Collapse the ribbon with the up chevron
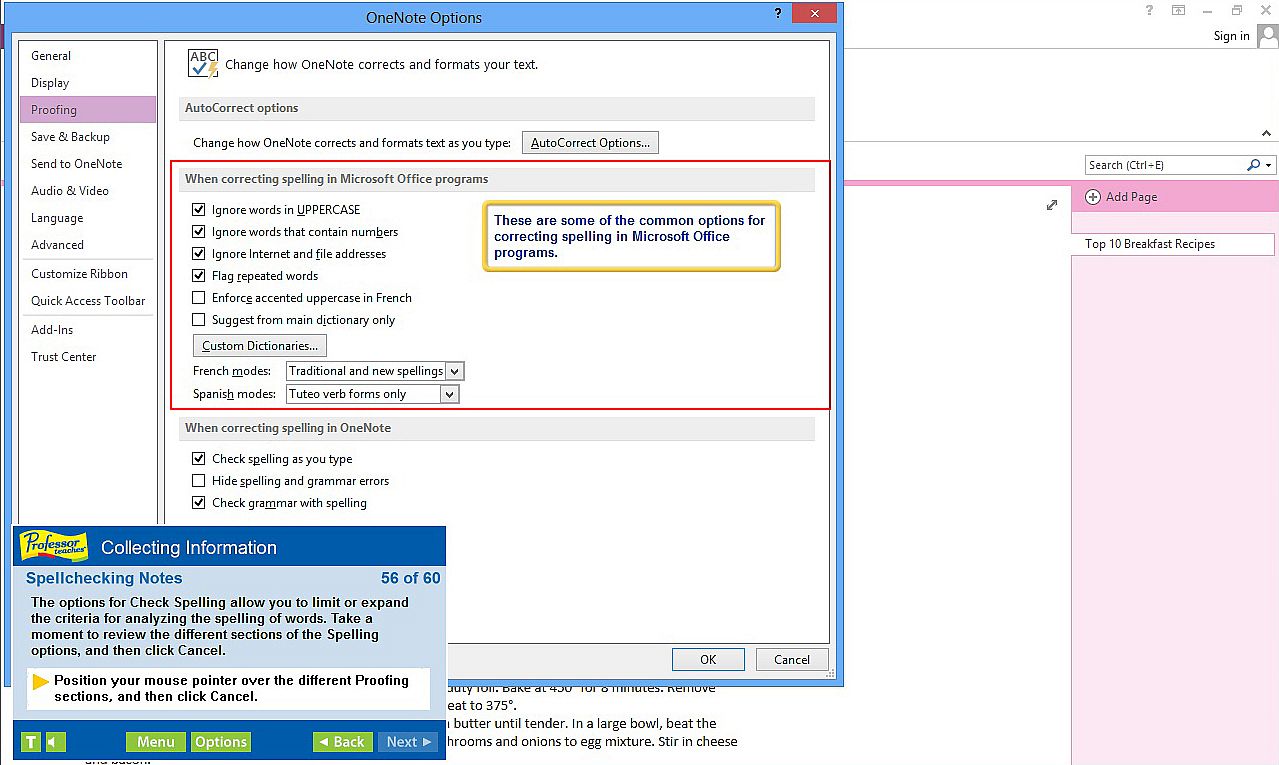 tap(1266, 133)
